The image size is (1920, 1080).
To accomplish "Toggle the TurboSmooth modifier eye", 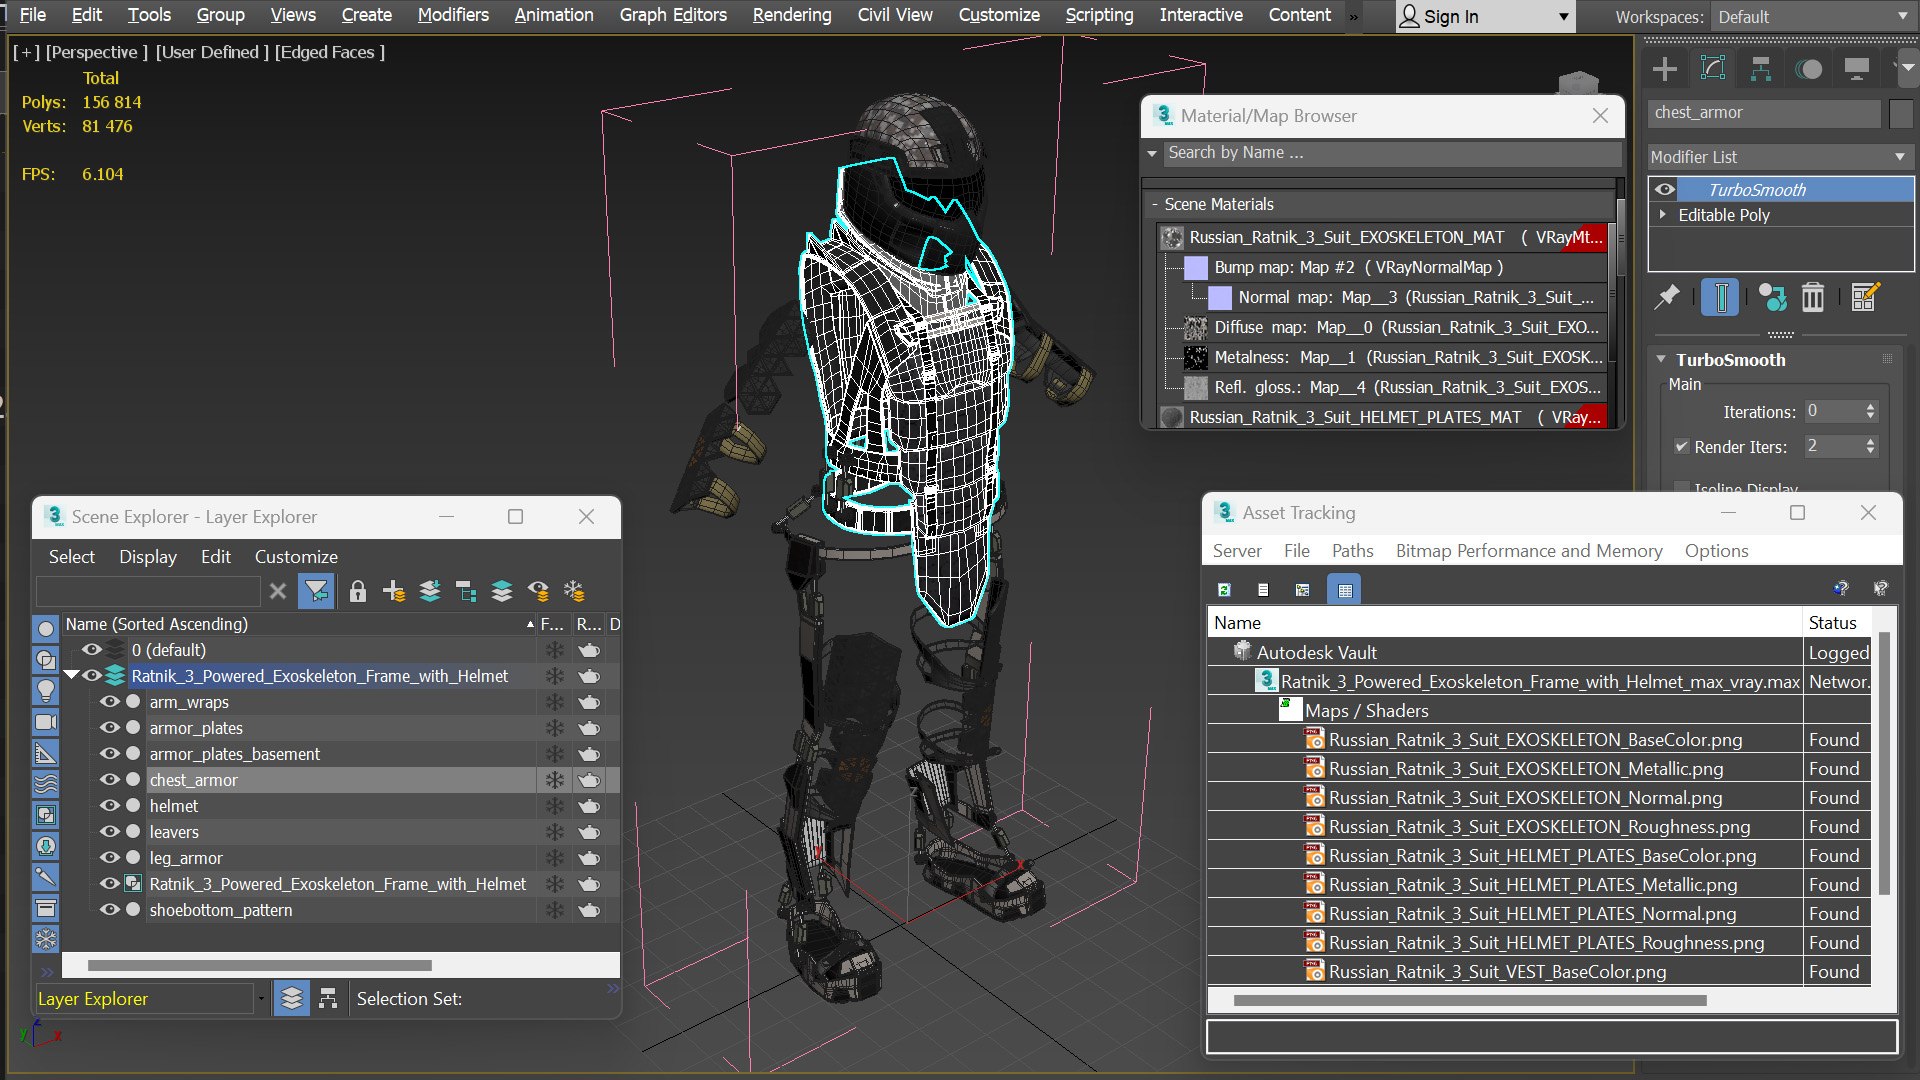I will point(1665,190).
